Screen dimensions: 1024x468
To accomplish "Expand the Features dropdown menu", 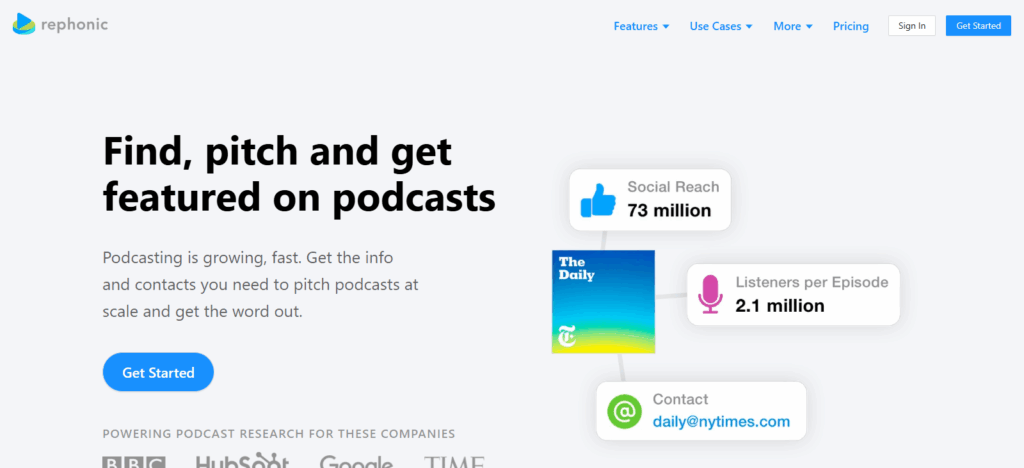I will [x=641, y=26].
